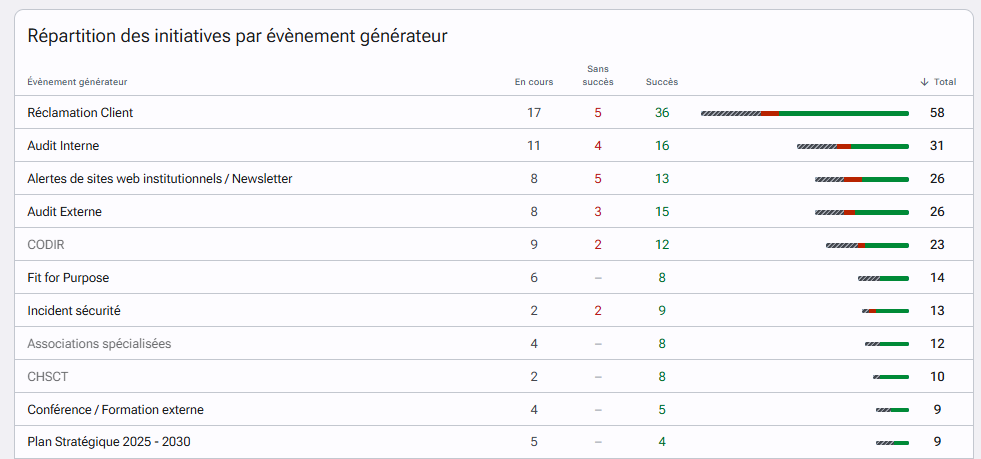Click the total 58 for Réclamation Client
This screenshot has width=981, height=459.
coord(937,113)
